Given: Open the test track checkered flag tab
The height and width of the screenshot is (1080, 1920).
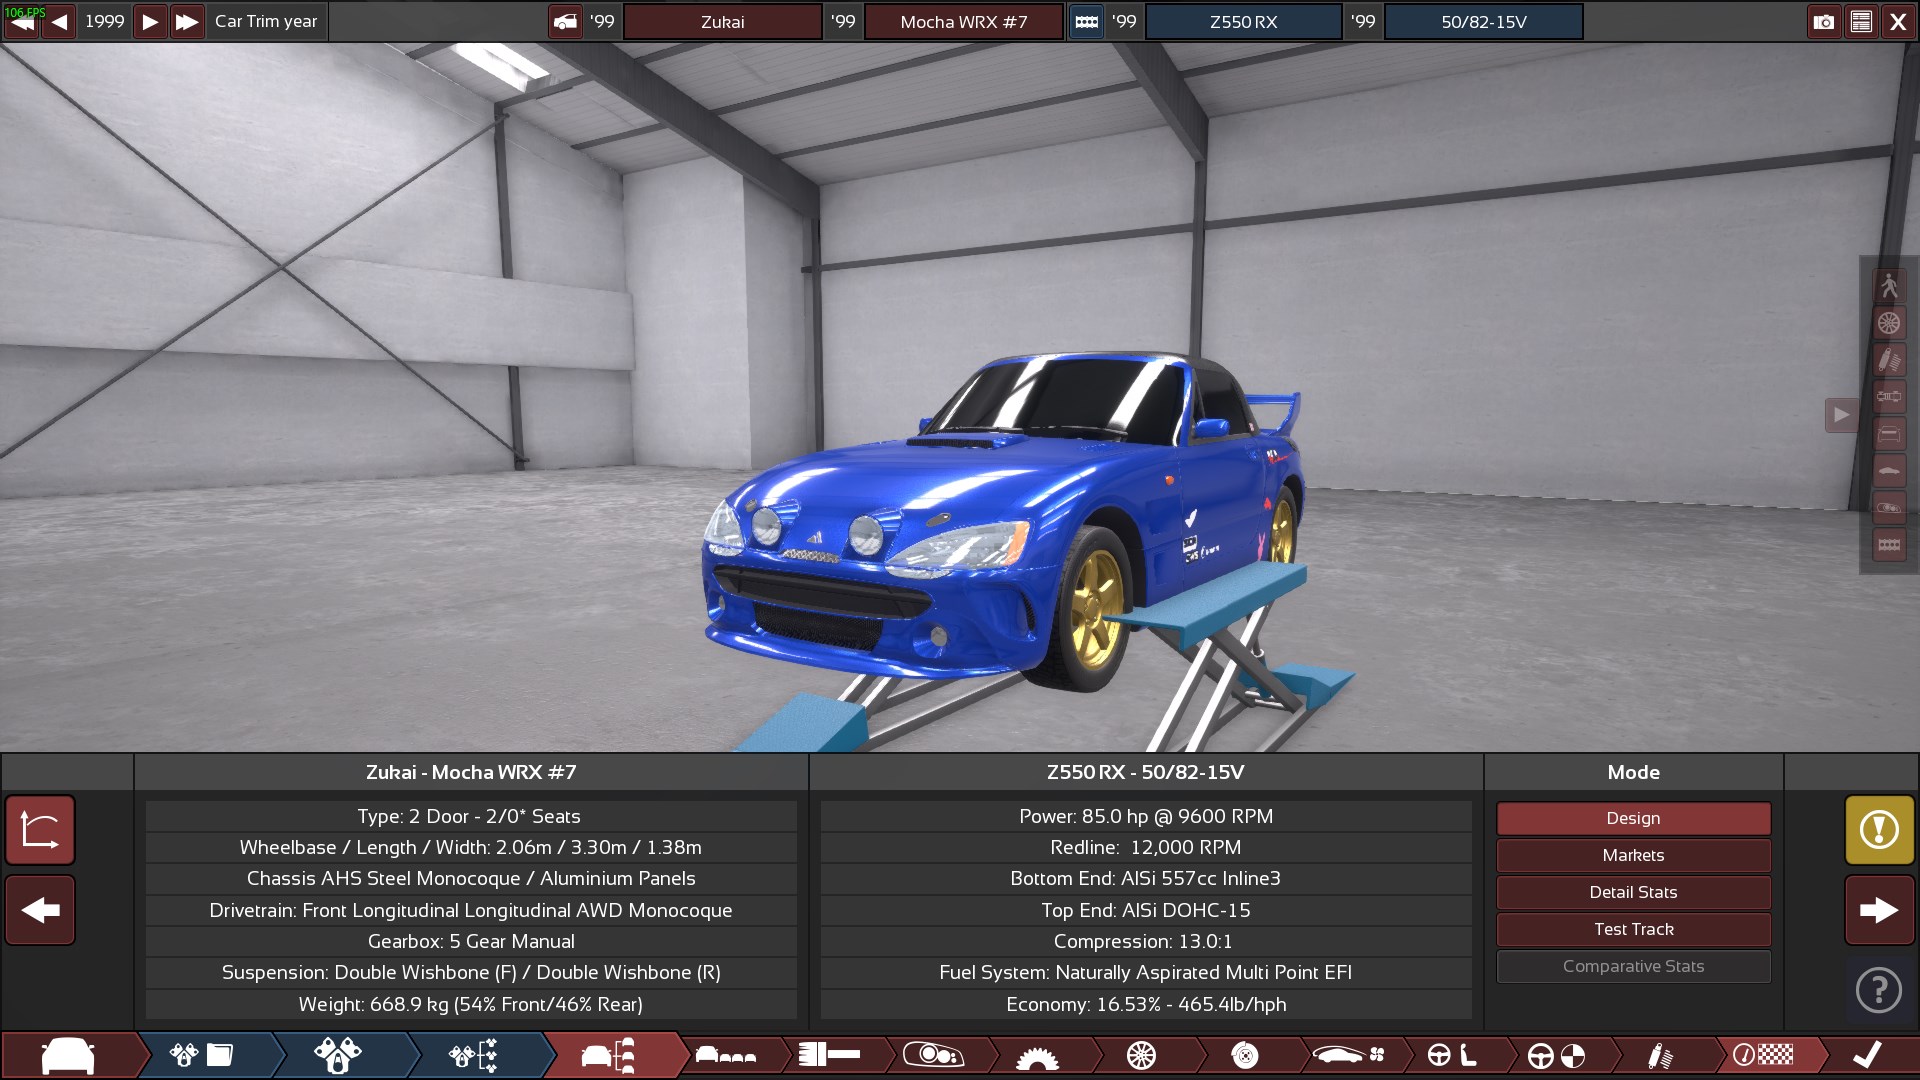Looking at the screenshot, I should tap(1764, 1055).
